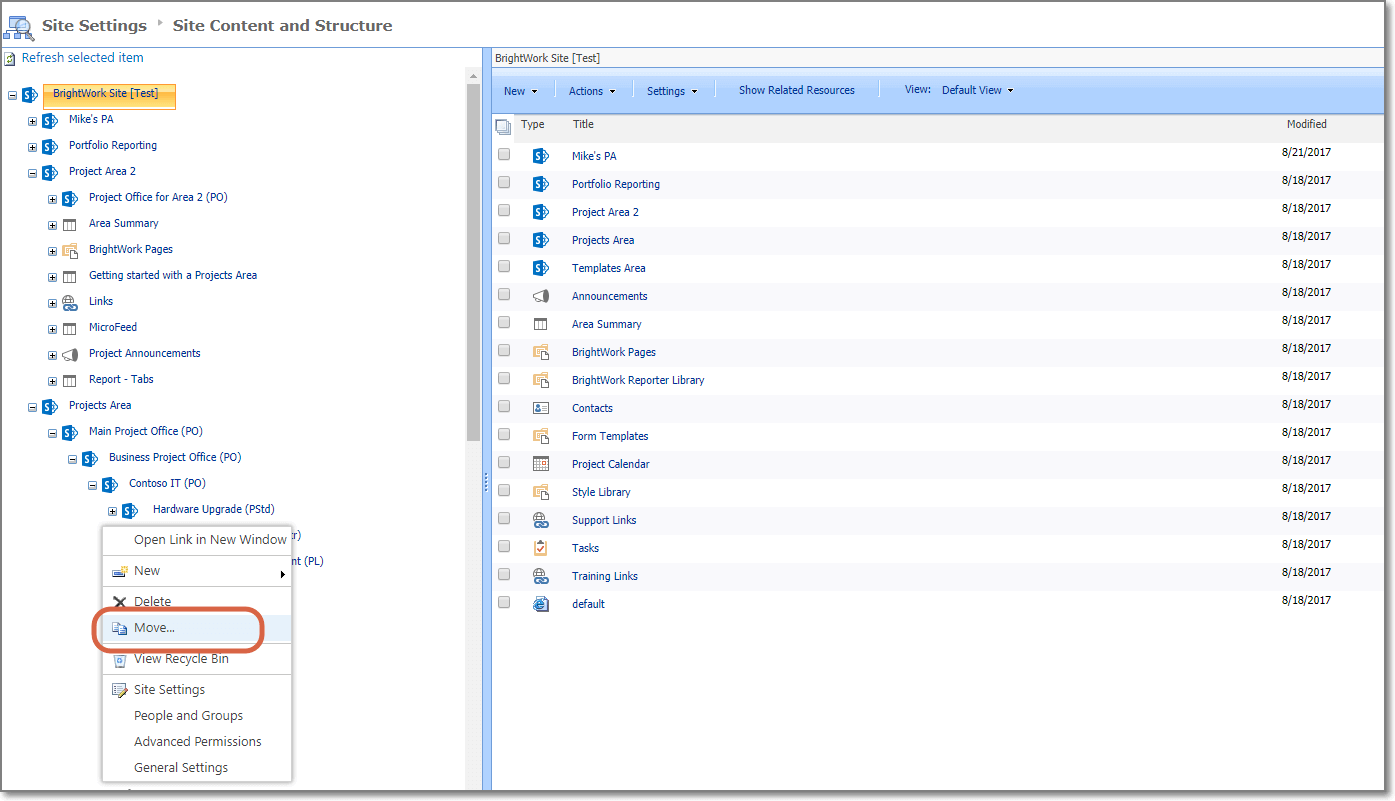Open the Settings toolbar menu
The width and height of the screenshot is (1395, 801).
672,91
